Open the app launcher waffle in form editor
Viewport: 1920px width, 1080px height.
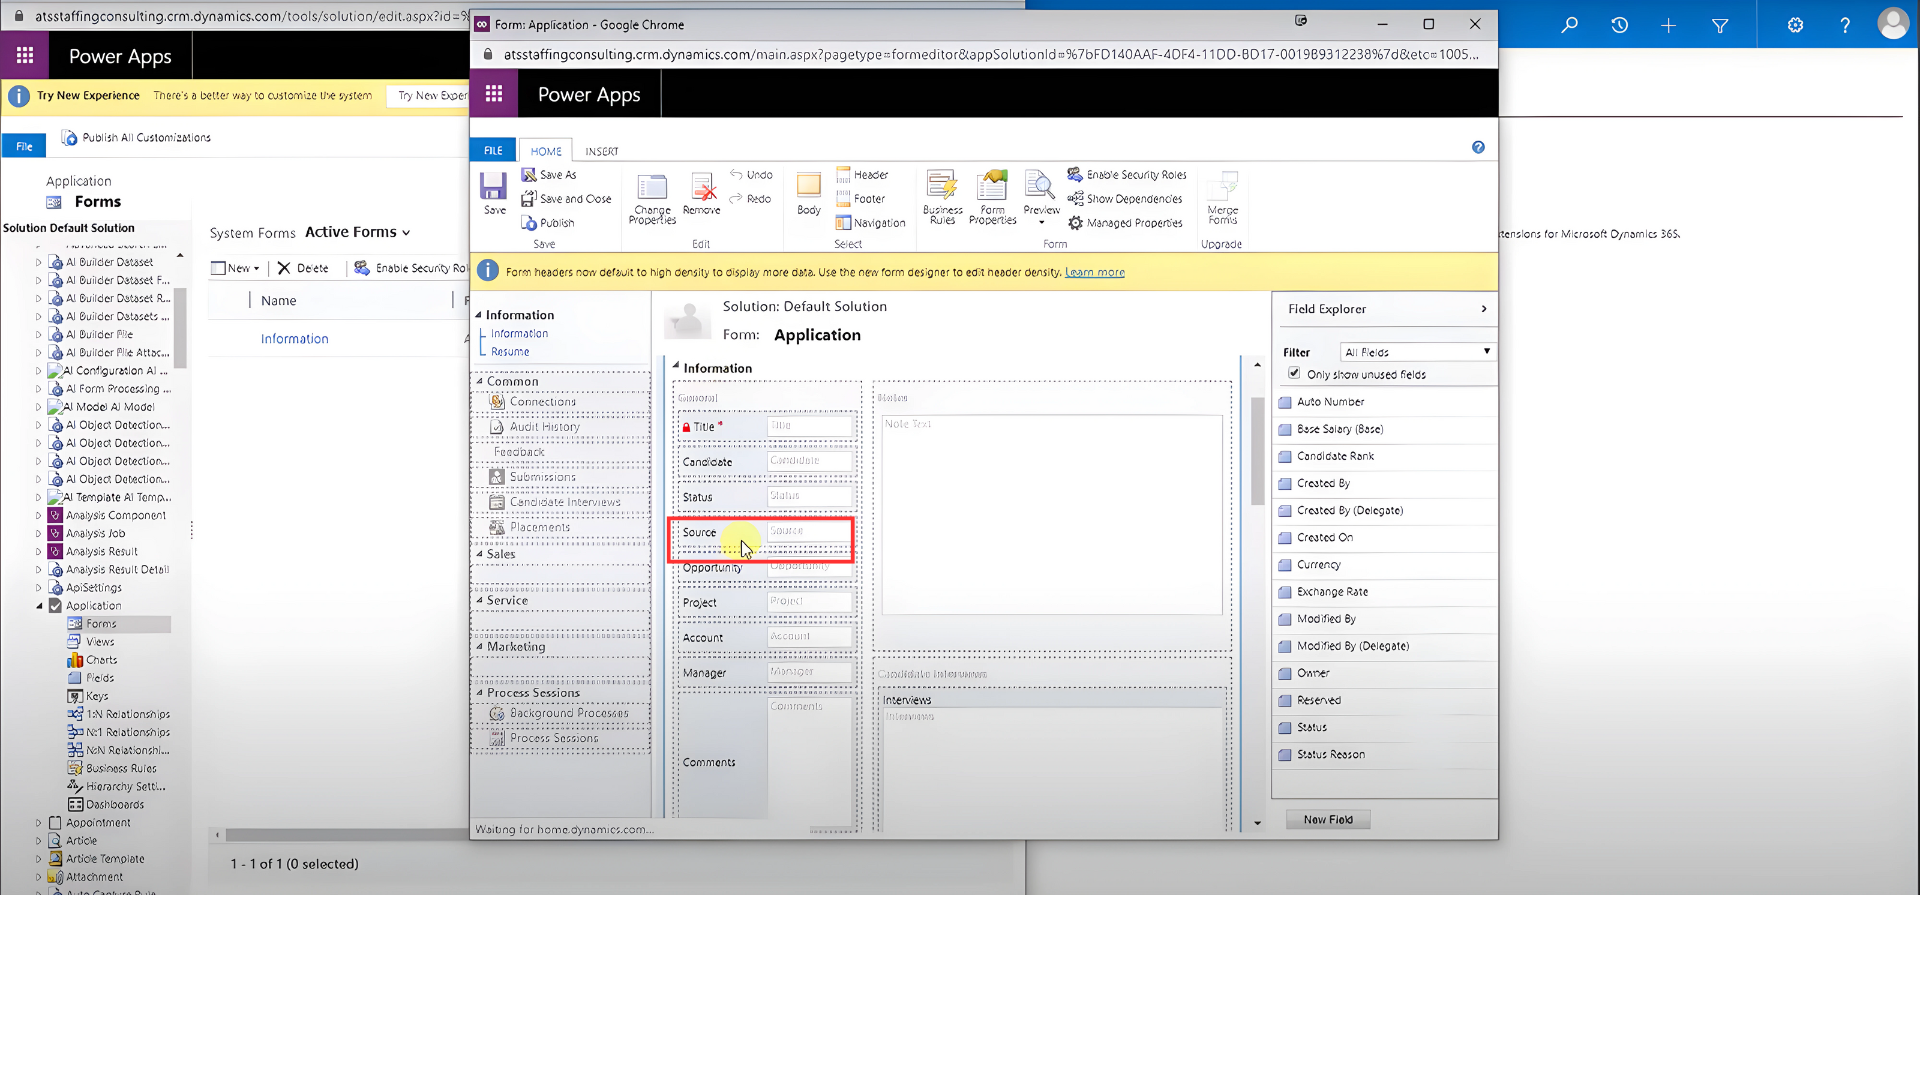tap(494, 94)
